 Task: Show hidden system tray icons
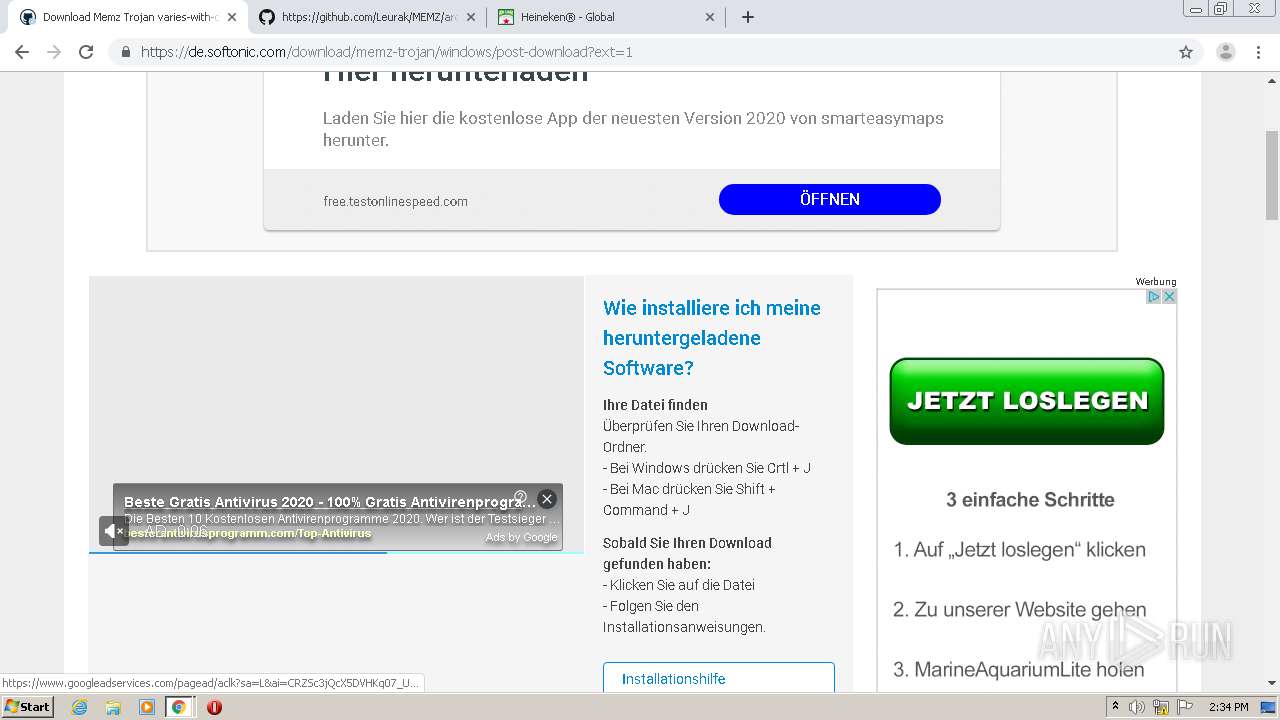click(x=1114, y=707)
